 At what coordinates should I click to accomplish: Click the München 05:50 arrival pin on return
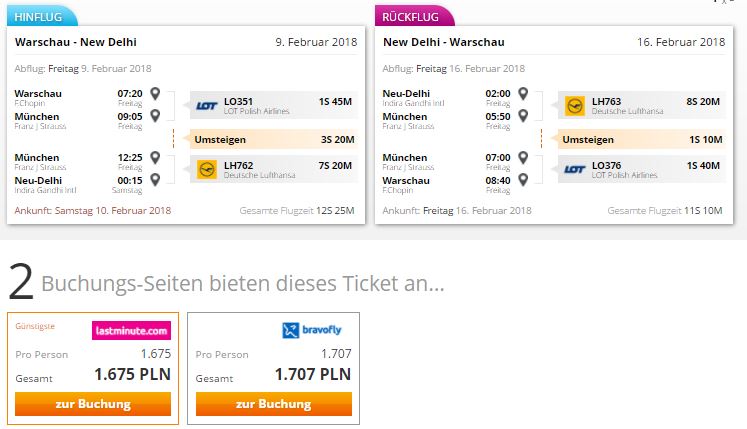point(523,116)
